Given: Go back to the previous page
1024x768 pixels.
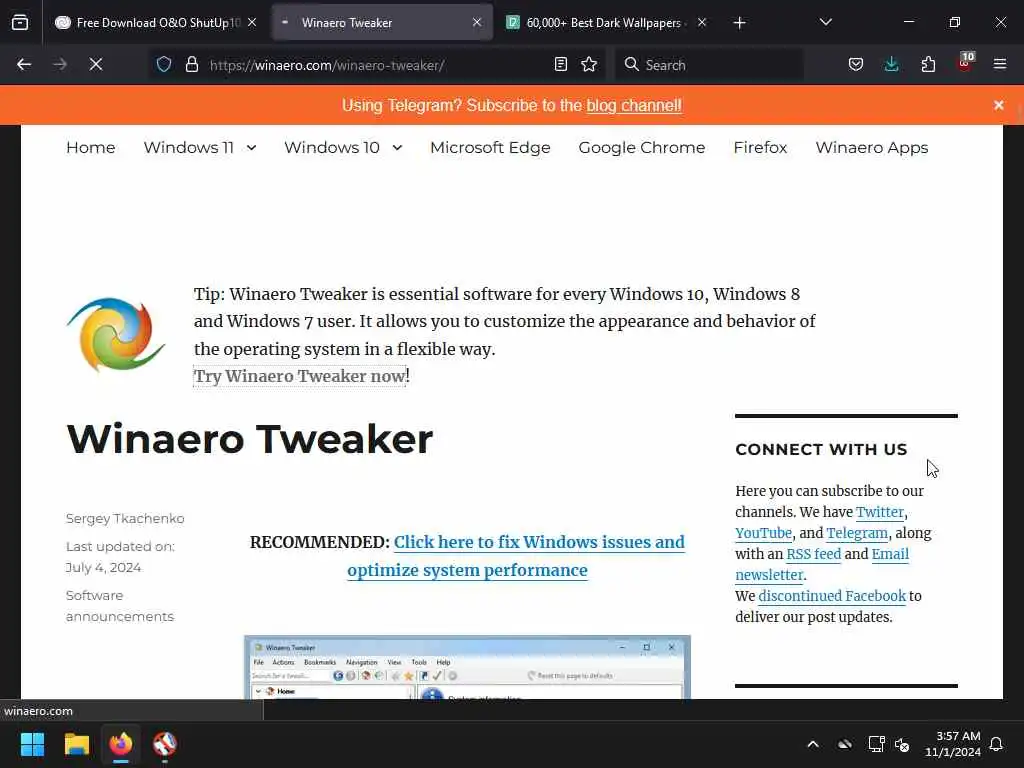Looking at the screenshot, I should tap(24, 65).
